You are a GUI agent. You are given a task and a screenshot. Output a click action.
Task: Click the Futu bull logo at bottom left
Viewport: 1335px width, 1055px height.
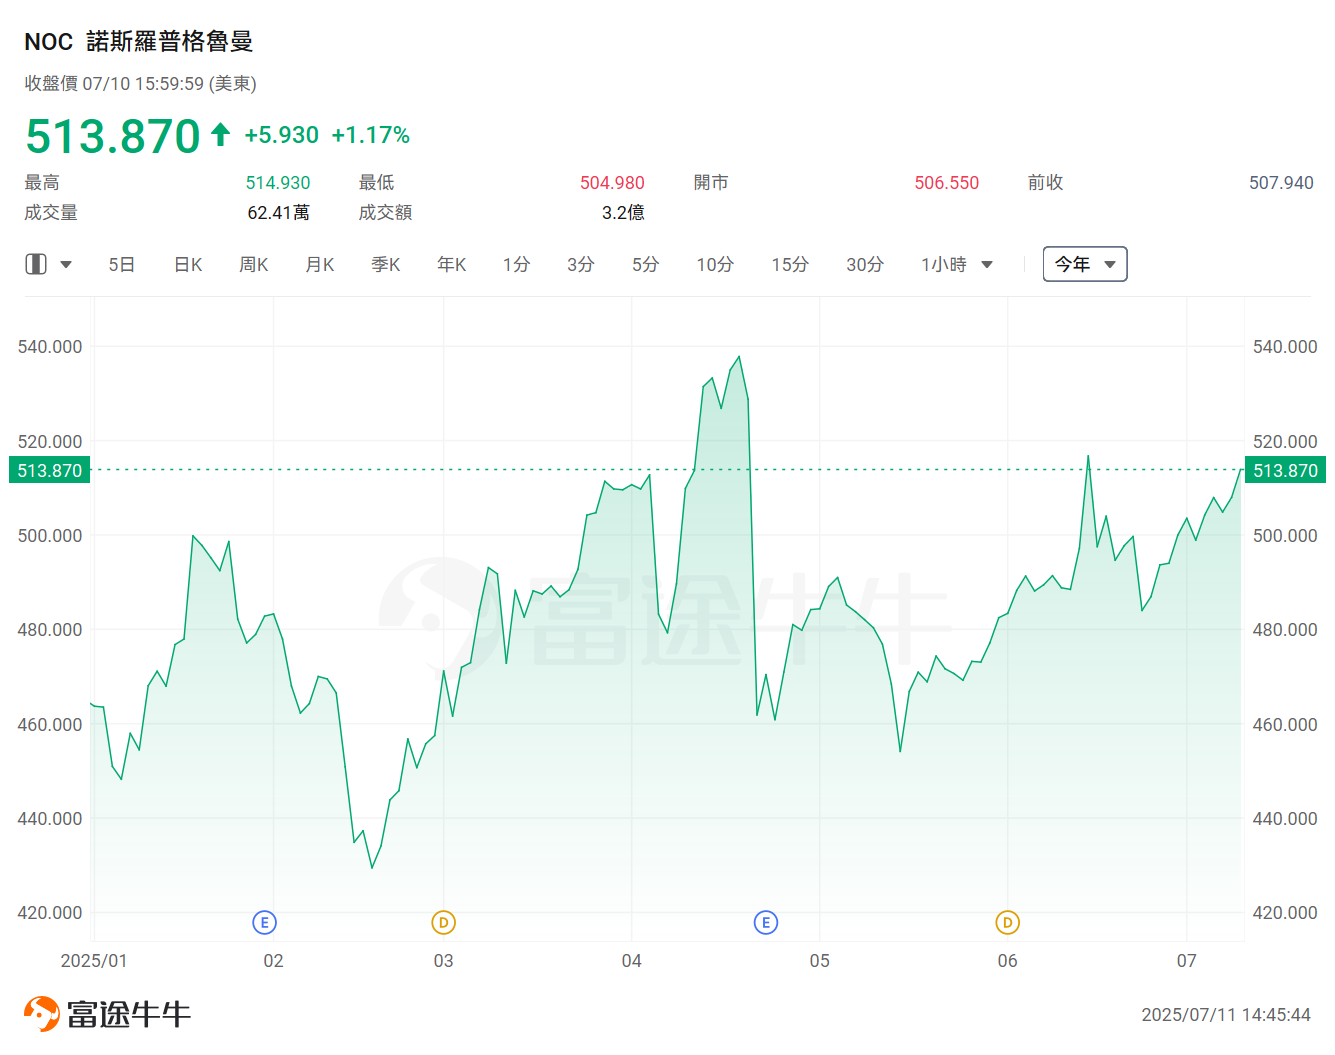click(x=42, y=1014)
